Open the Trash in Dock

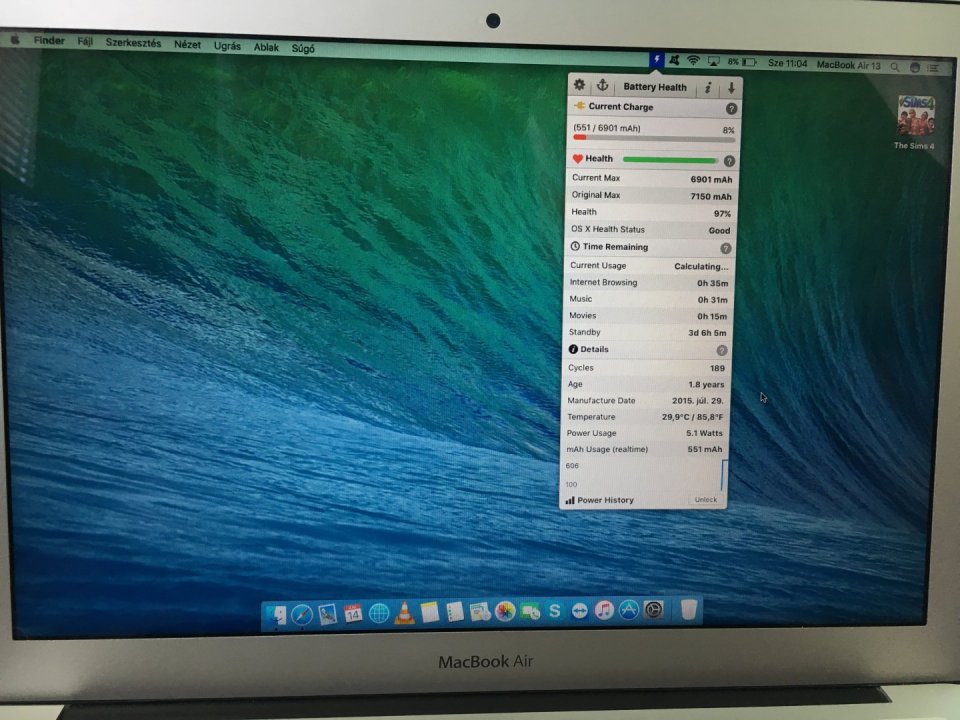(689, 610)
